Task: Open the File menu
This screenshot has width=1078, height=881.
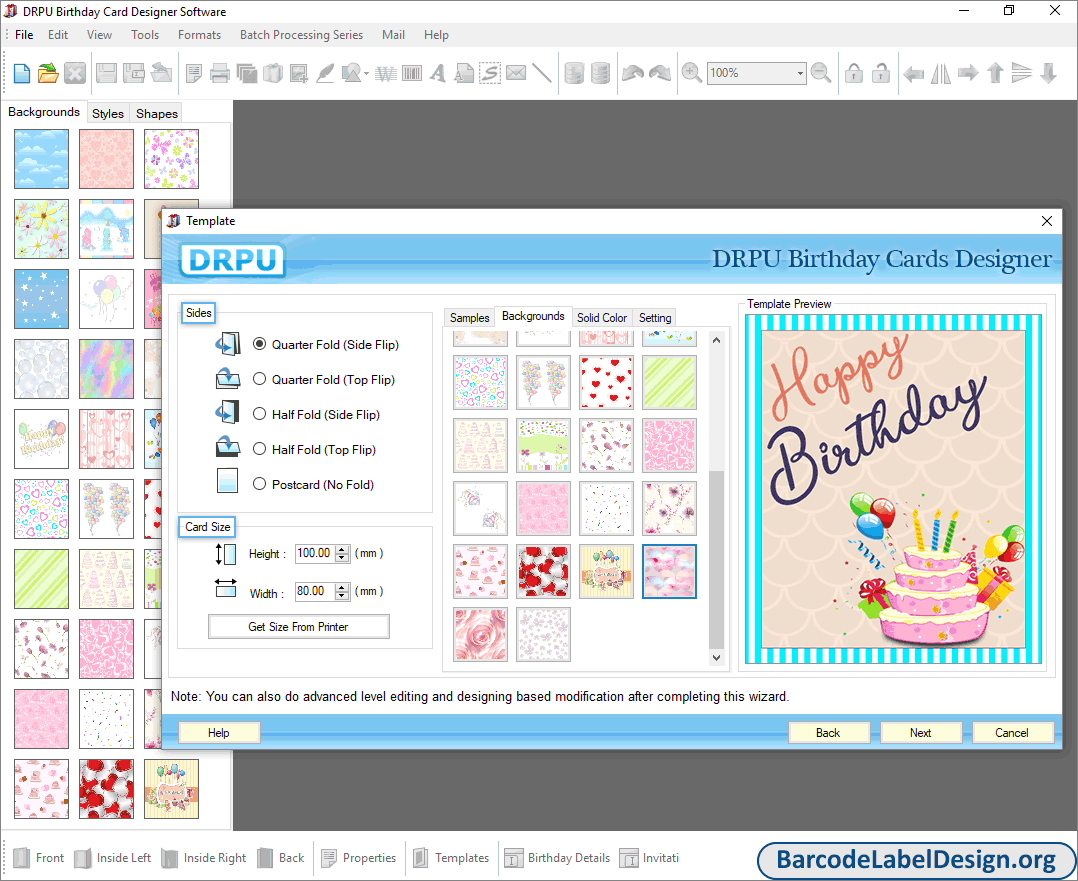Action: click(24, 34)
